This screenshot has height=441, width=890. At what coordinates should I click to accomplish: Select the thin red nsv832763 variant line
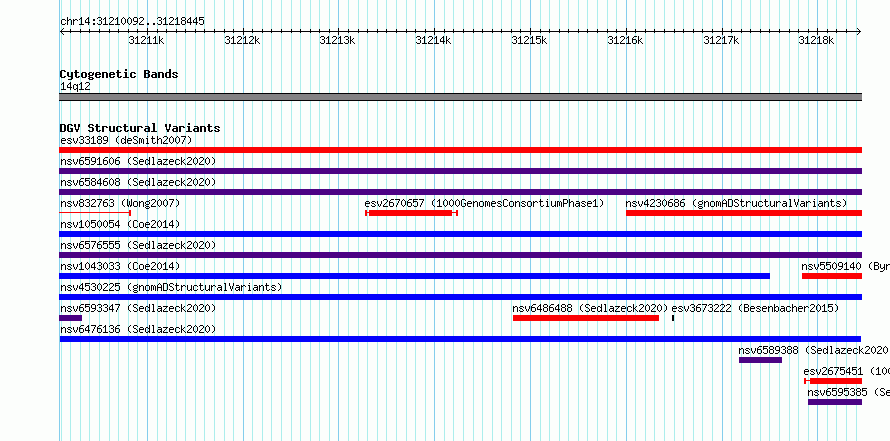(95, 213)
